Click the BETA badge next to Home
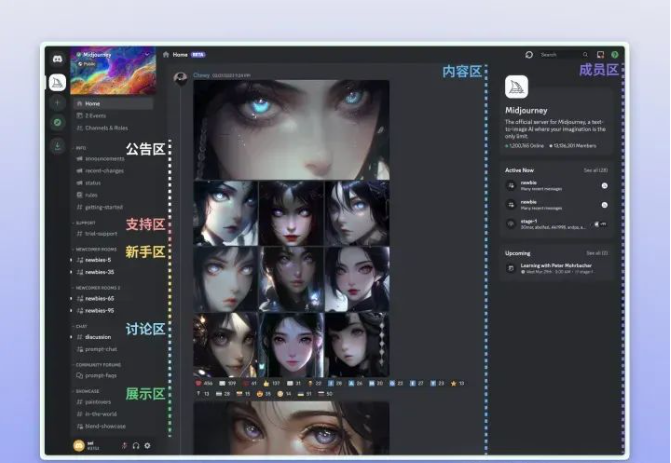The image size is (671, 463). (x=198, y=54)
